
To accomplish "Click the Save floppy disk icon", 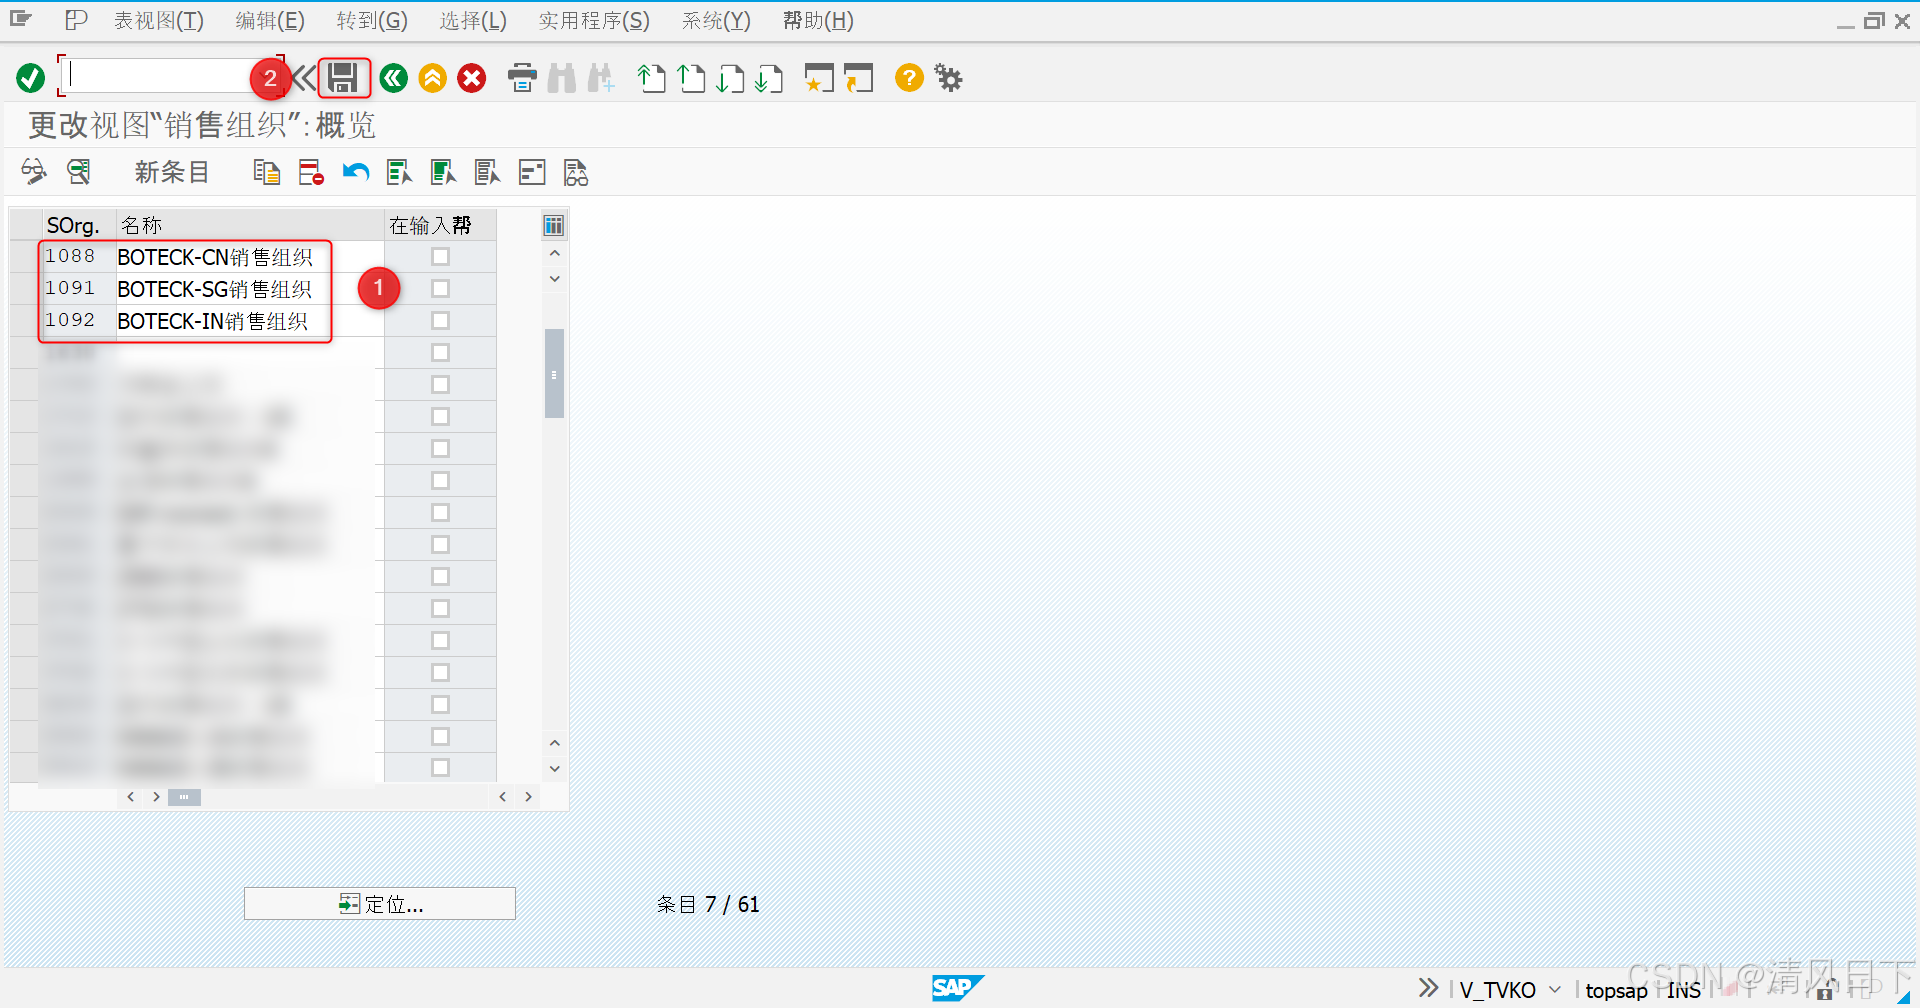I will pyautogui.click(x=344, y=78).
